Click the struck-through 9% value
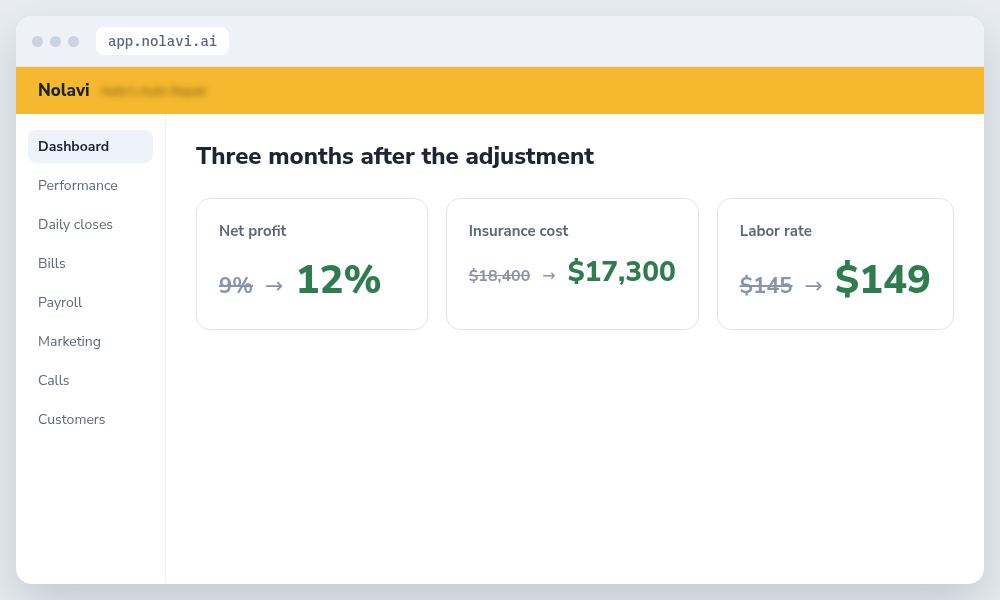 (235, 284)
